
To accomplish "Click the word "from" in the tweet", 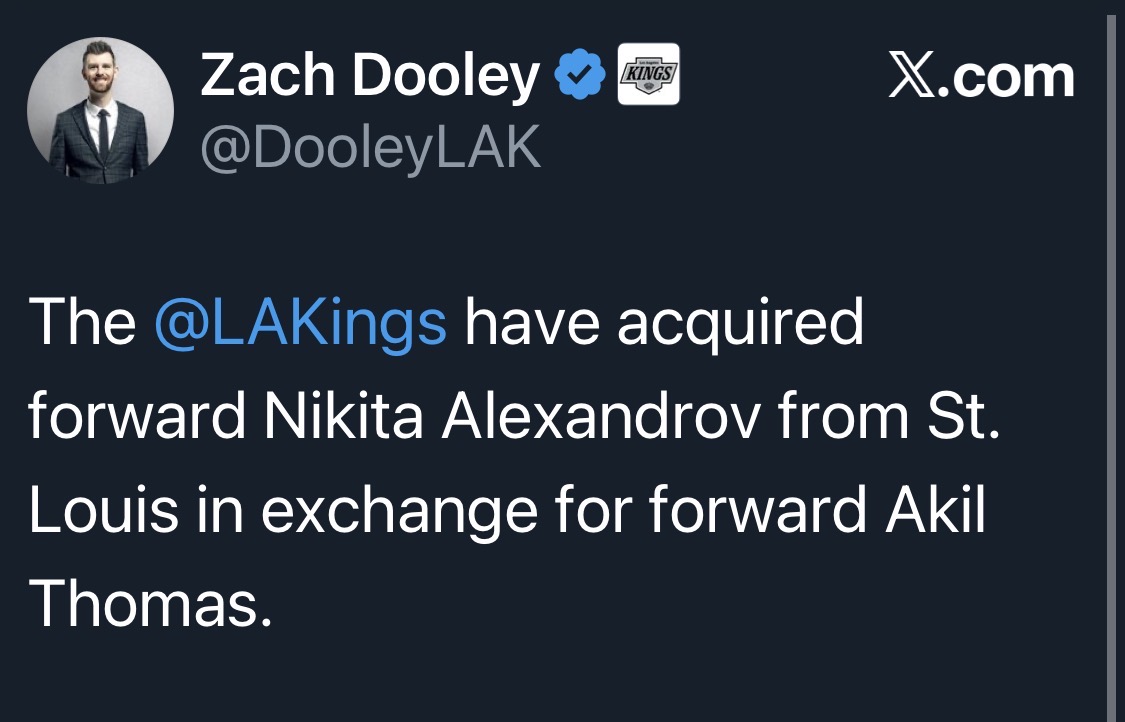I will pyautogui.click(x=838, y=414).
